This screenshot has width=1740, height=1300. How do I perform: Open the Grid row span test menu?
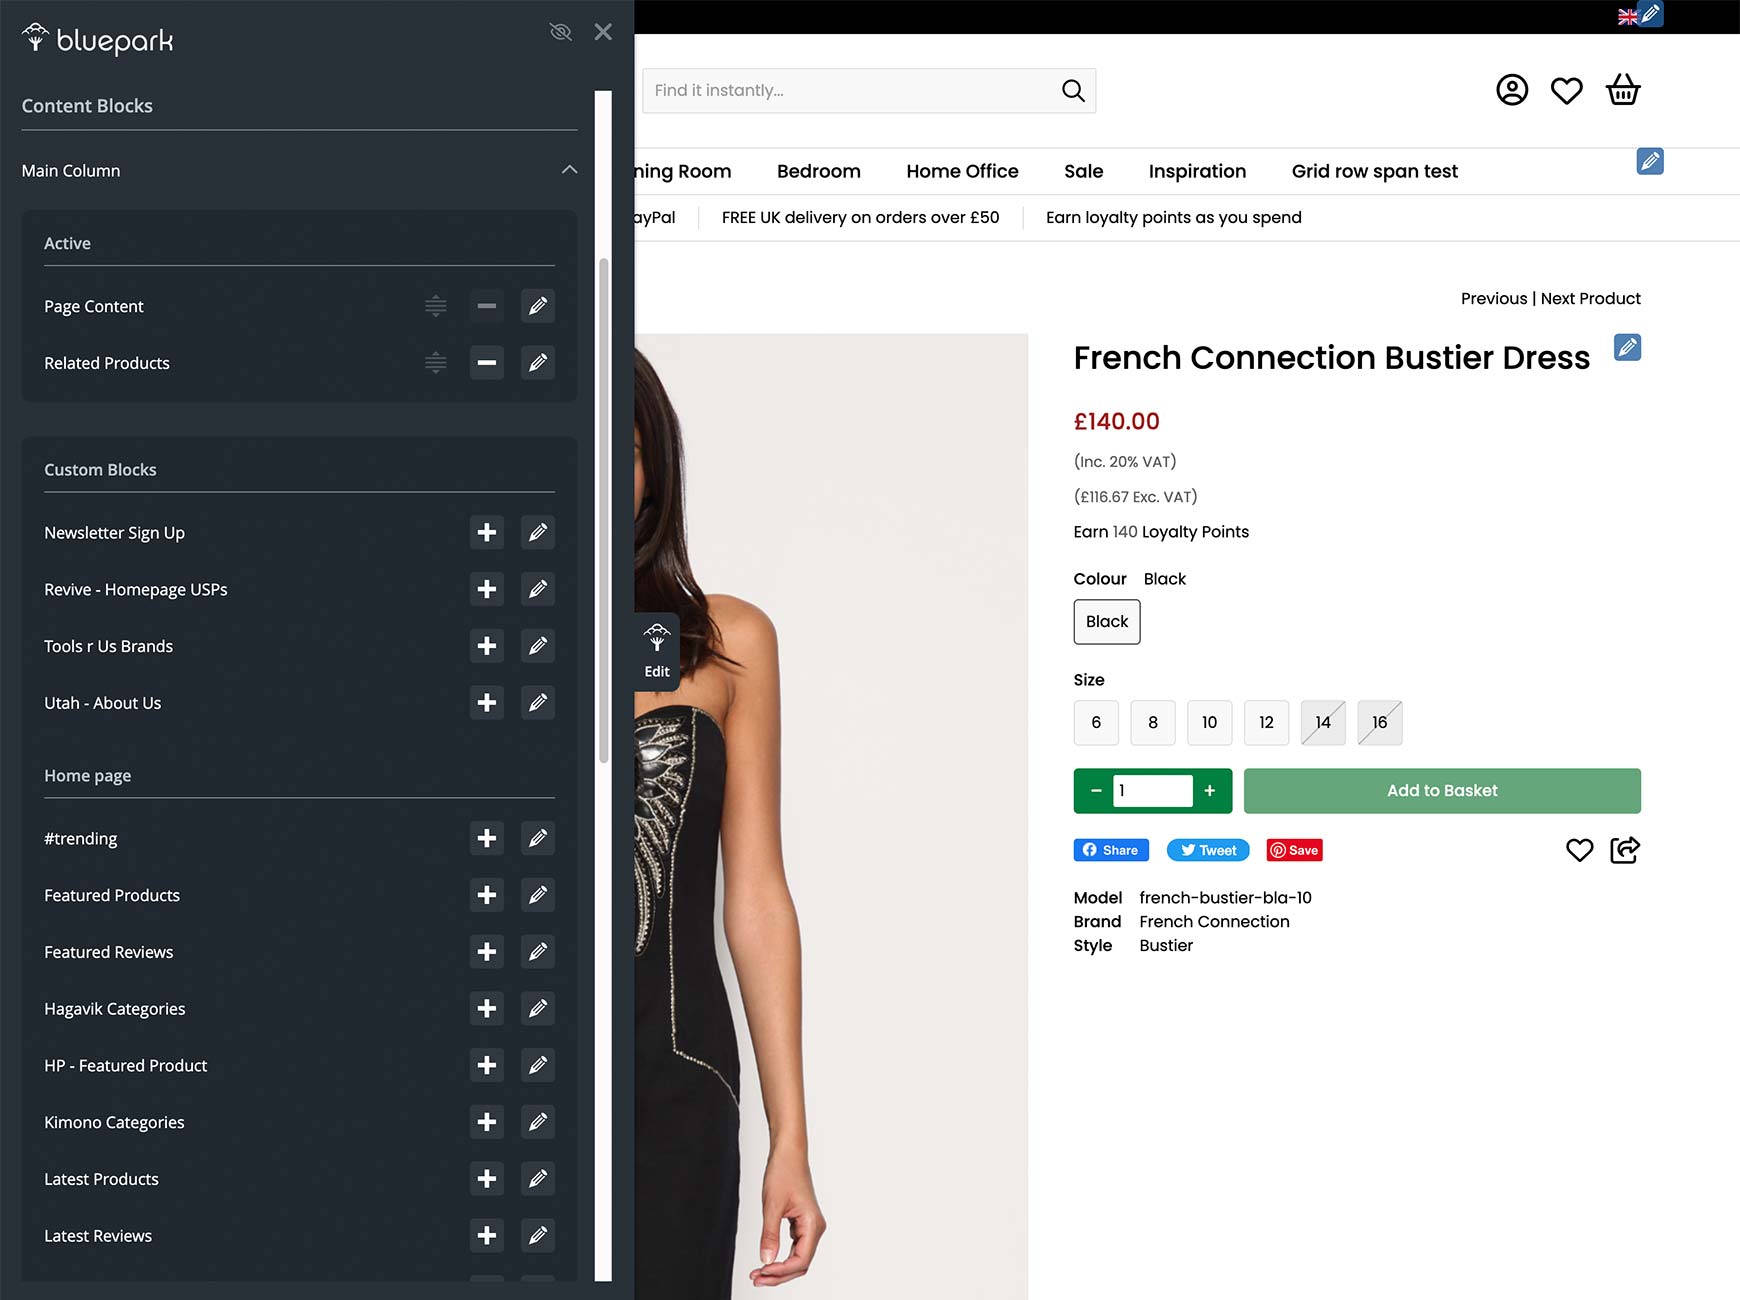point(1375,171)
